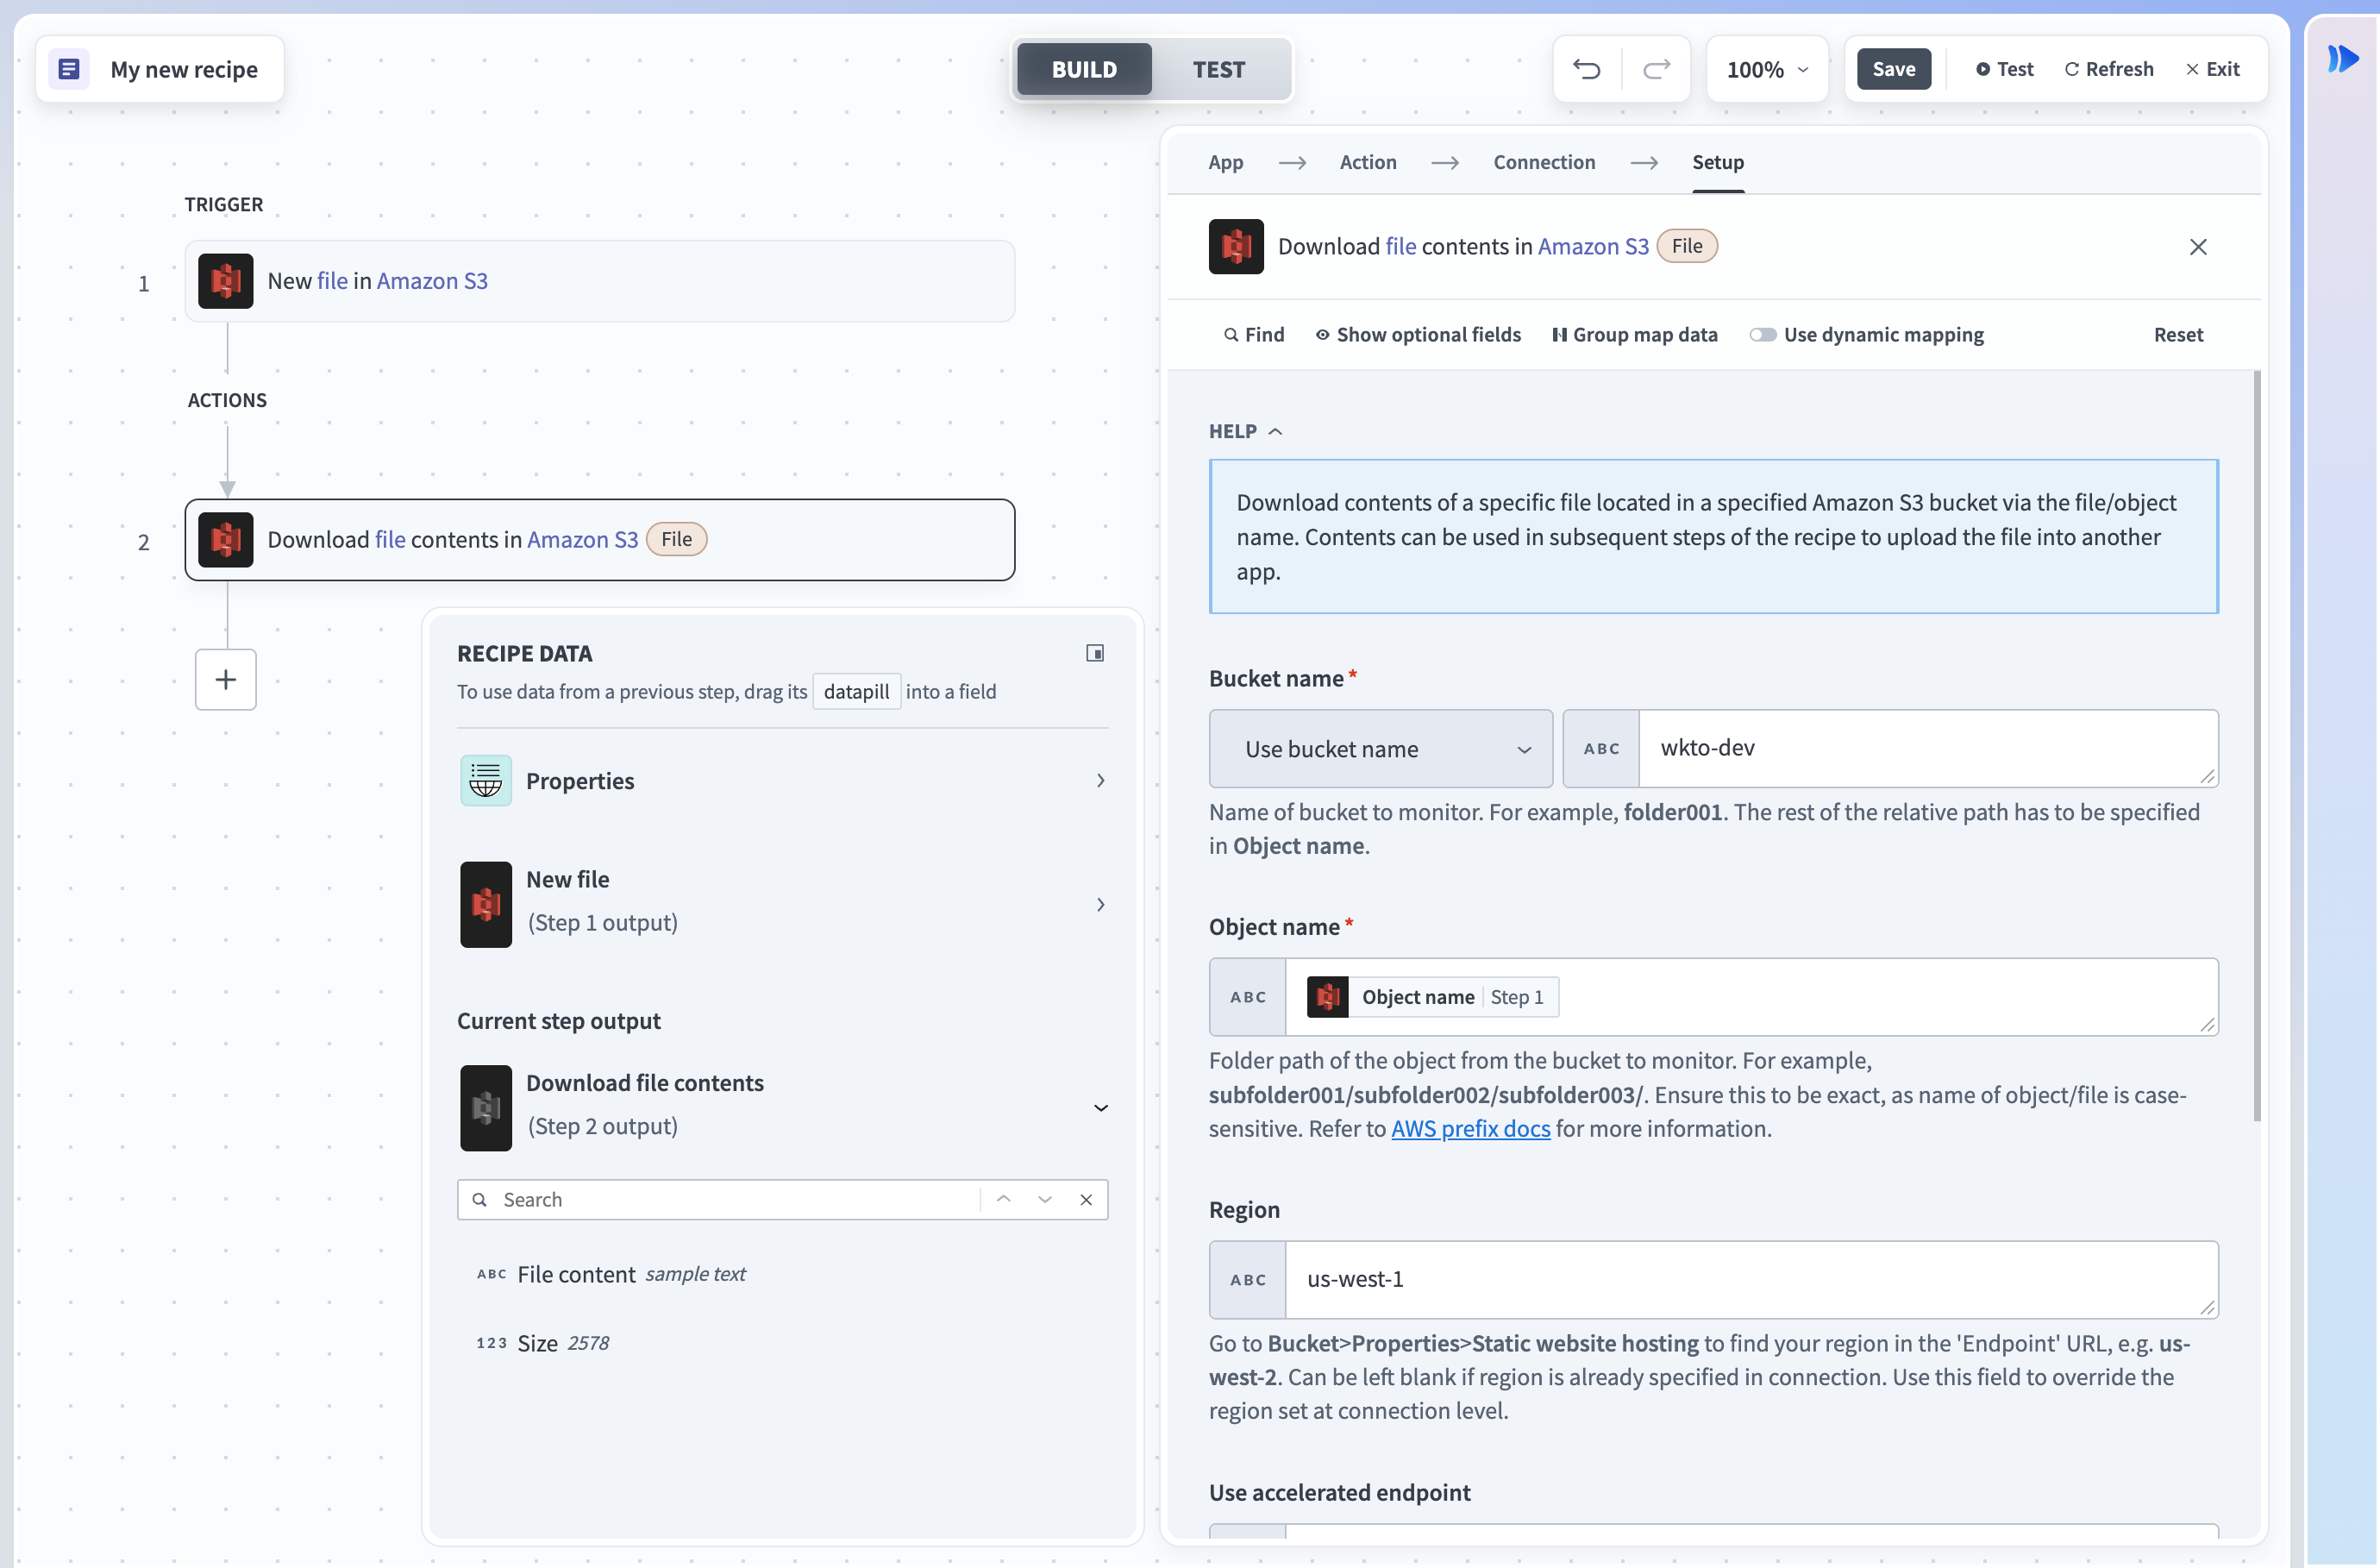Save the recipe

[x=1894, y=69]
